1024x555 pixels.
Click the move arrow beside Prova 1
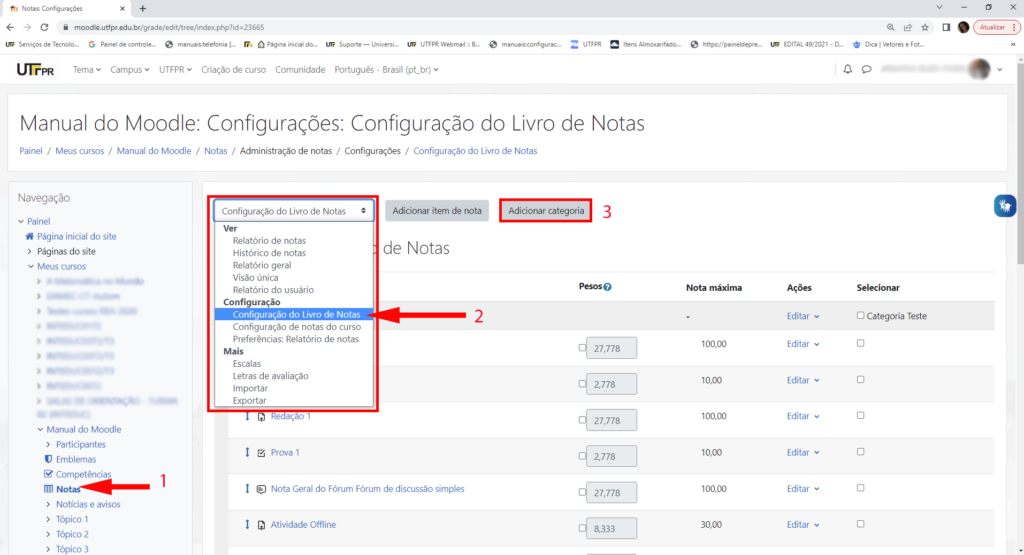(x=248, y=452)
